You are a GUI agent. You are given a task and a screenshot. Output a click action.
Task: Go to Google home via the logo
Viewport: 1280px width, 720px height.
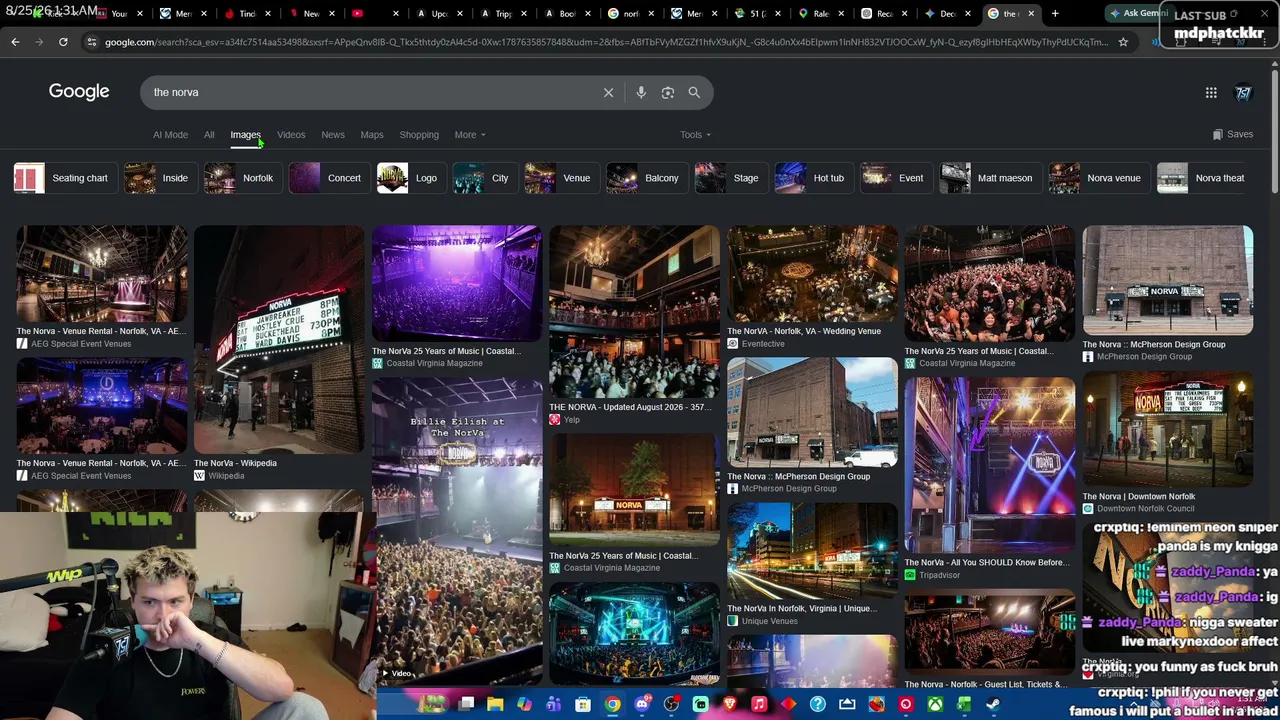(79, 92)
